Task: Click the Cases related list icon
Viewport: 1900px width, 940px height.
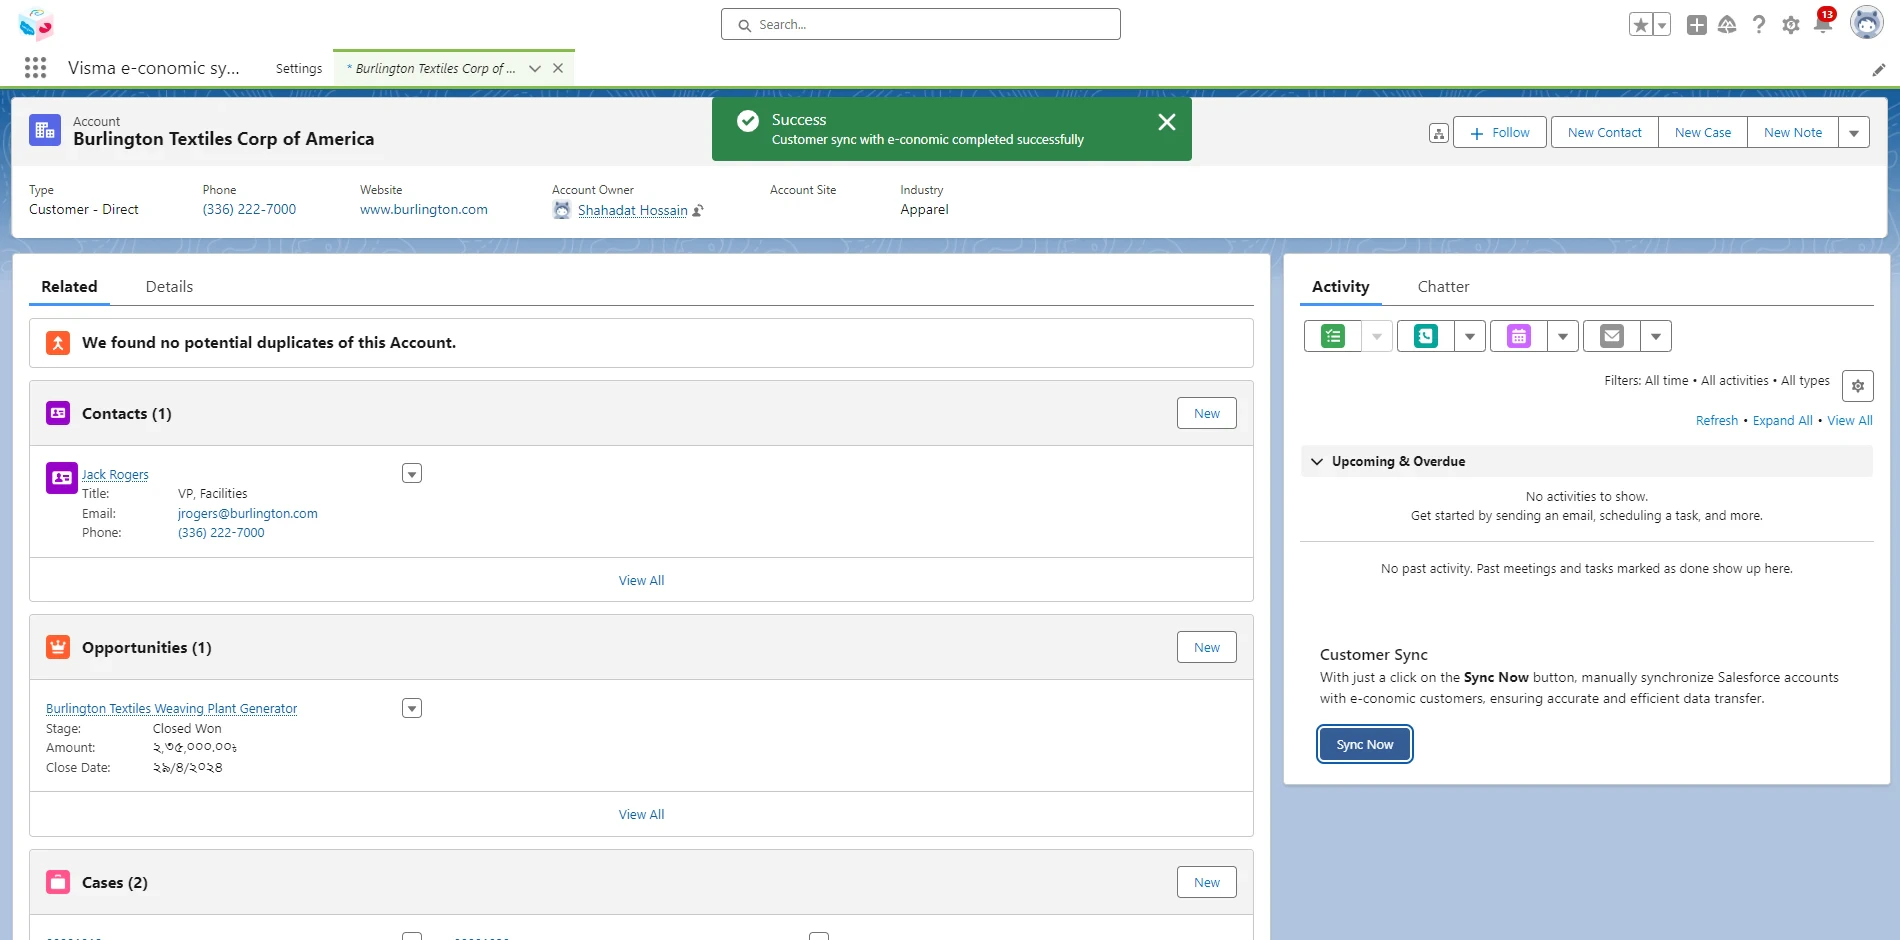Action: coord(58,882)
